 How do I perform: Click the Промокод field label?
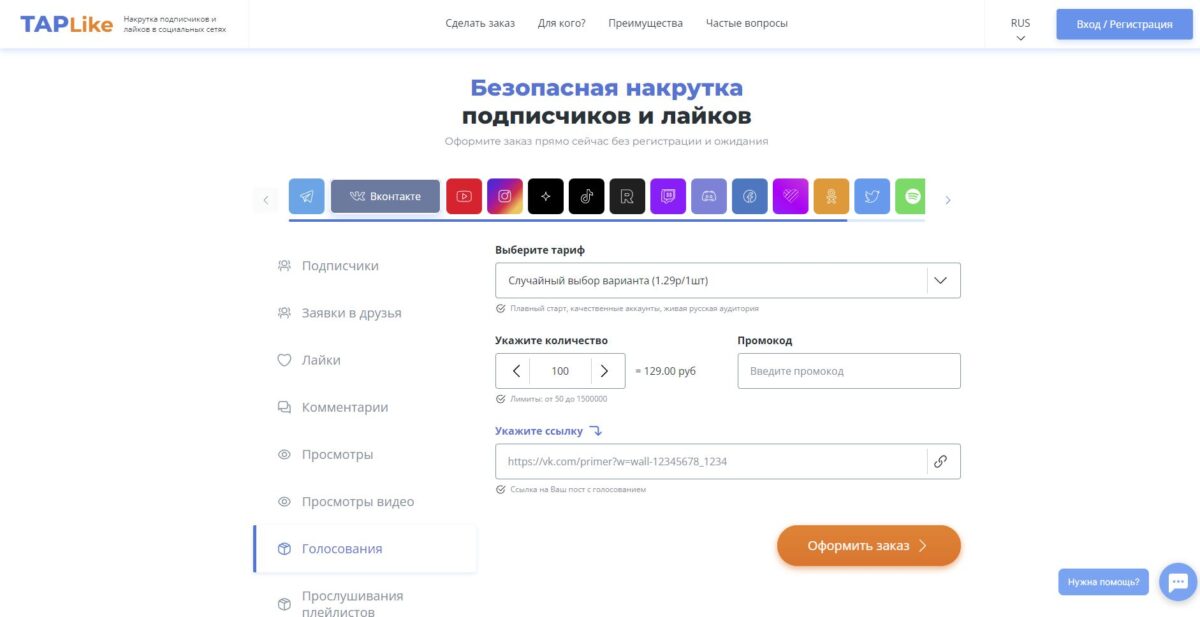point(765,340)
